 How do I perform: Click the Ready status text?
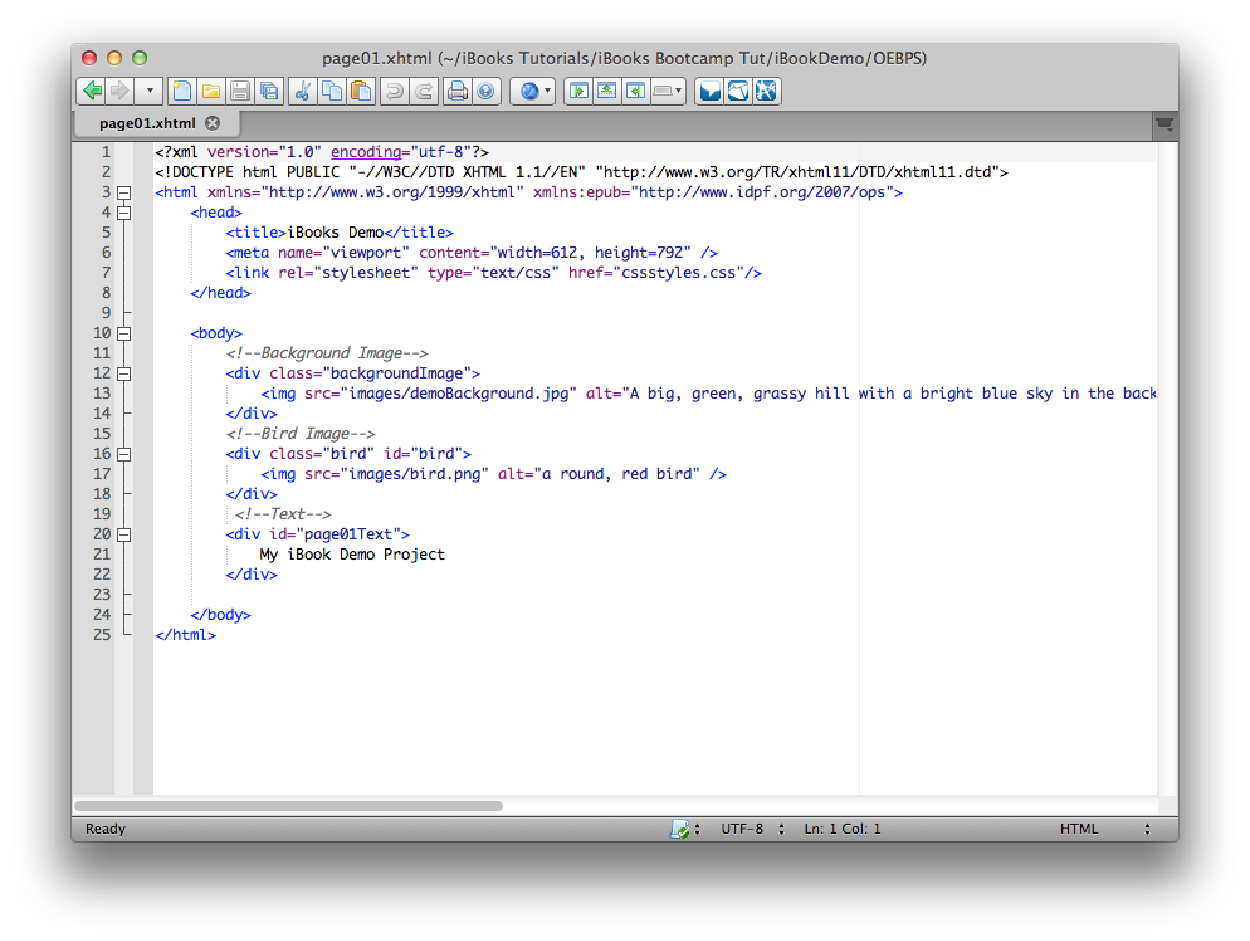106,829
